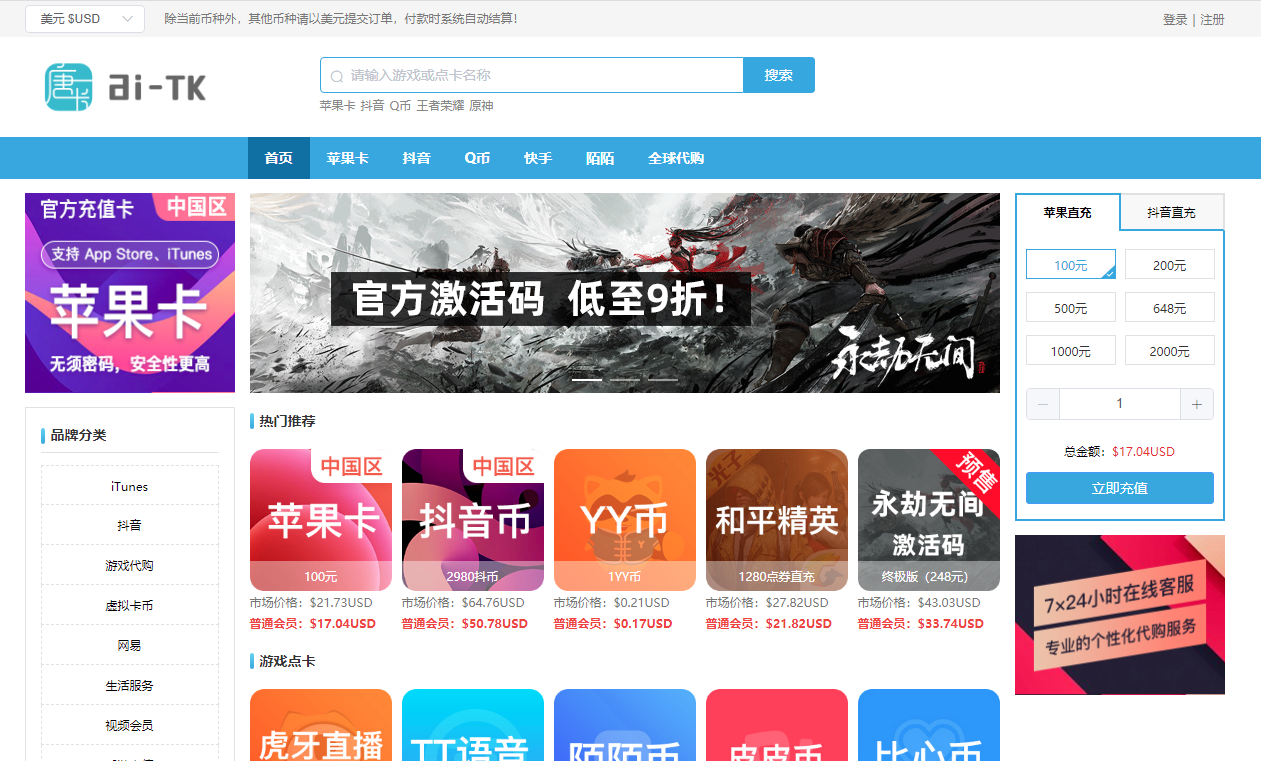Image resolution: width=1261 pixels, height=761 pixels.
Task: Click 苹果卡 hot search keyword
Action: [337, 106]
